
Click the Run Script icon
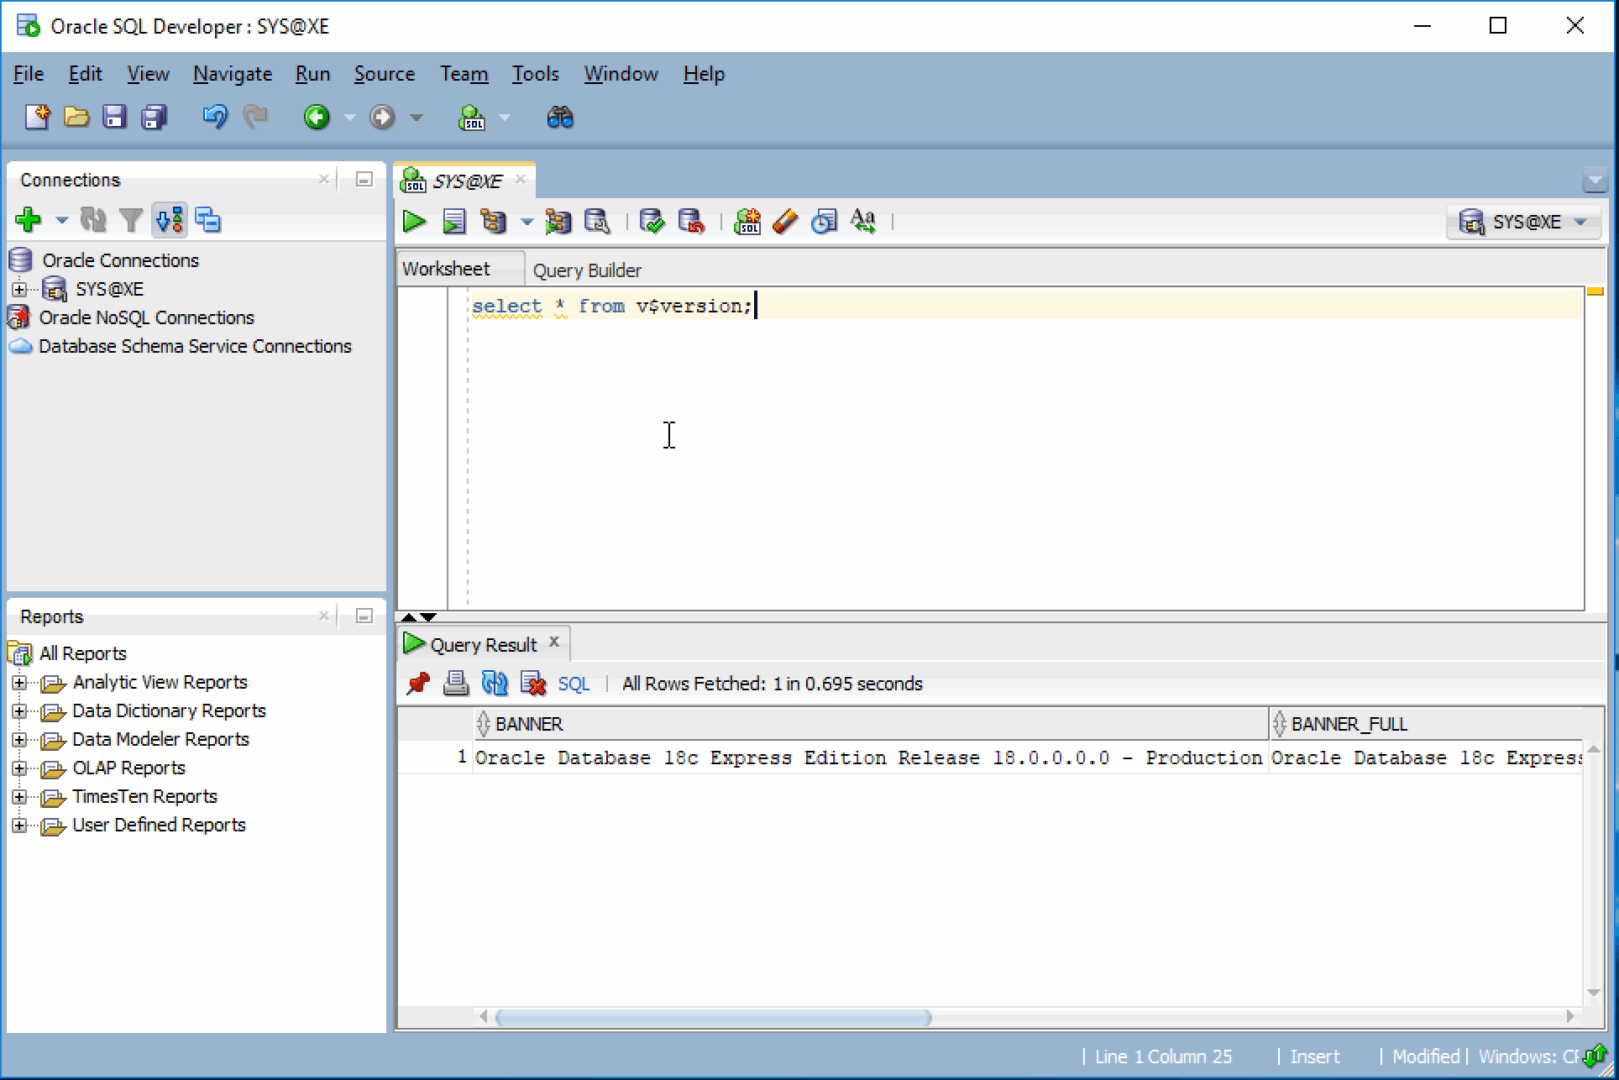coord(454,221)
